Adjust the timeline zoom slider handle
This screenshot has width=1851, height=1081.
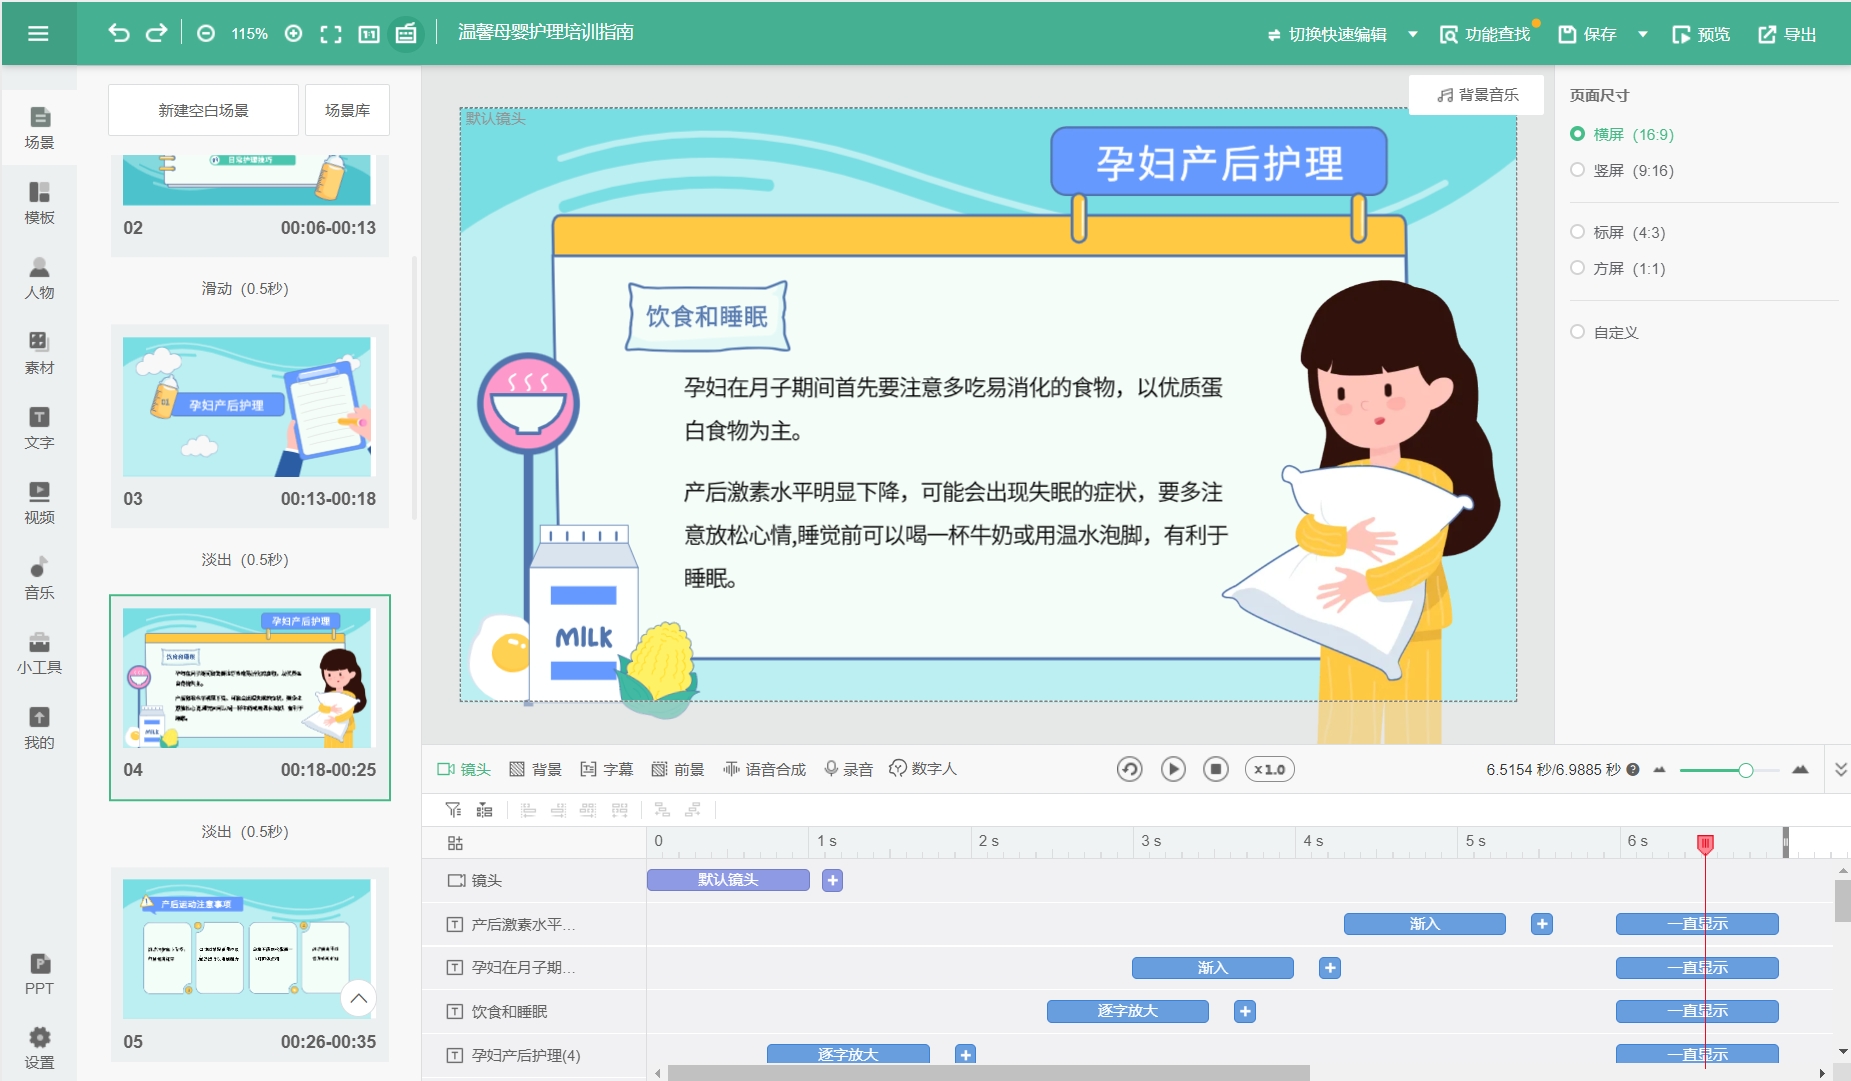point(1745,770)
